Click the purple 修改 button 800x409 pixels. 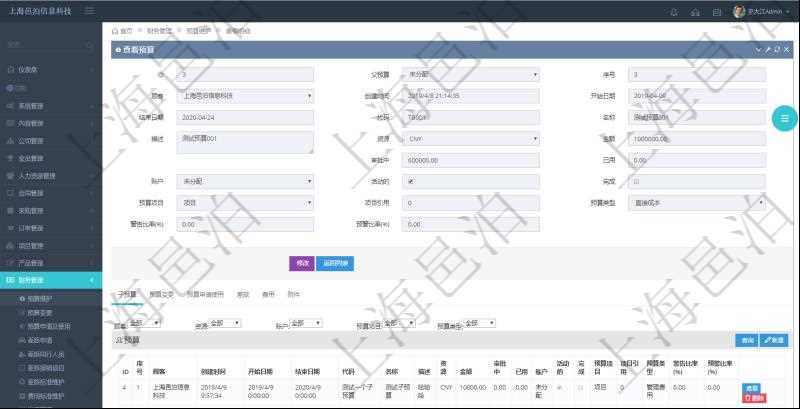tap(301, 263)
